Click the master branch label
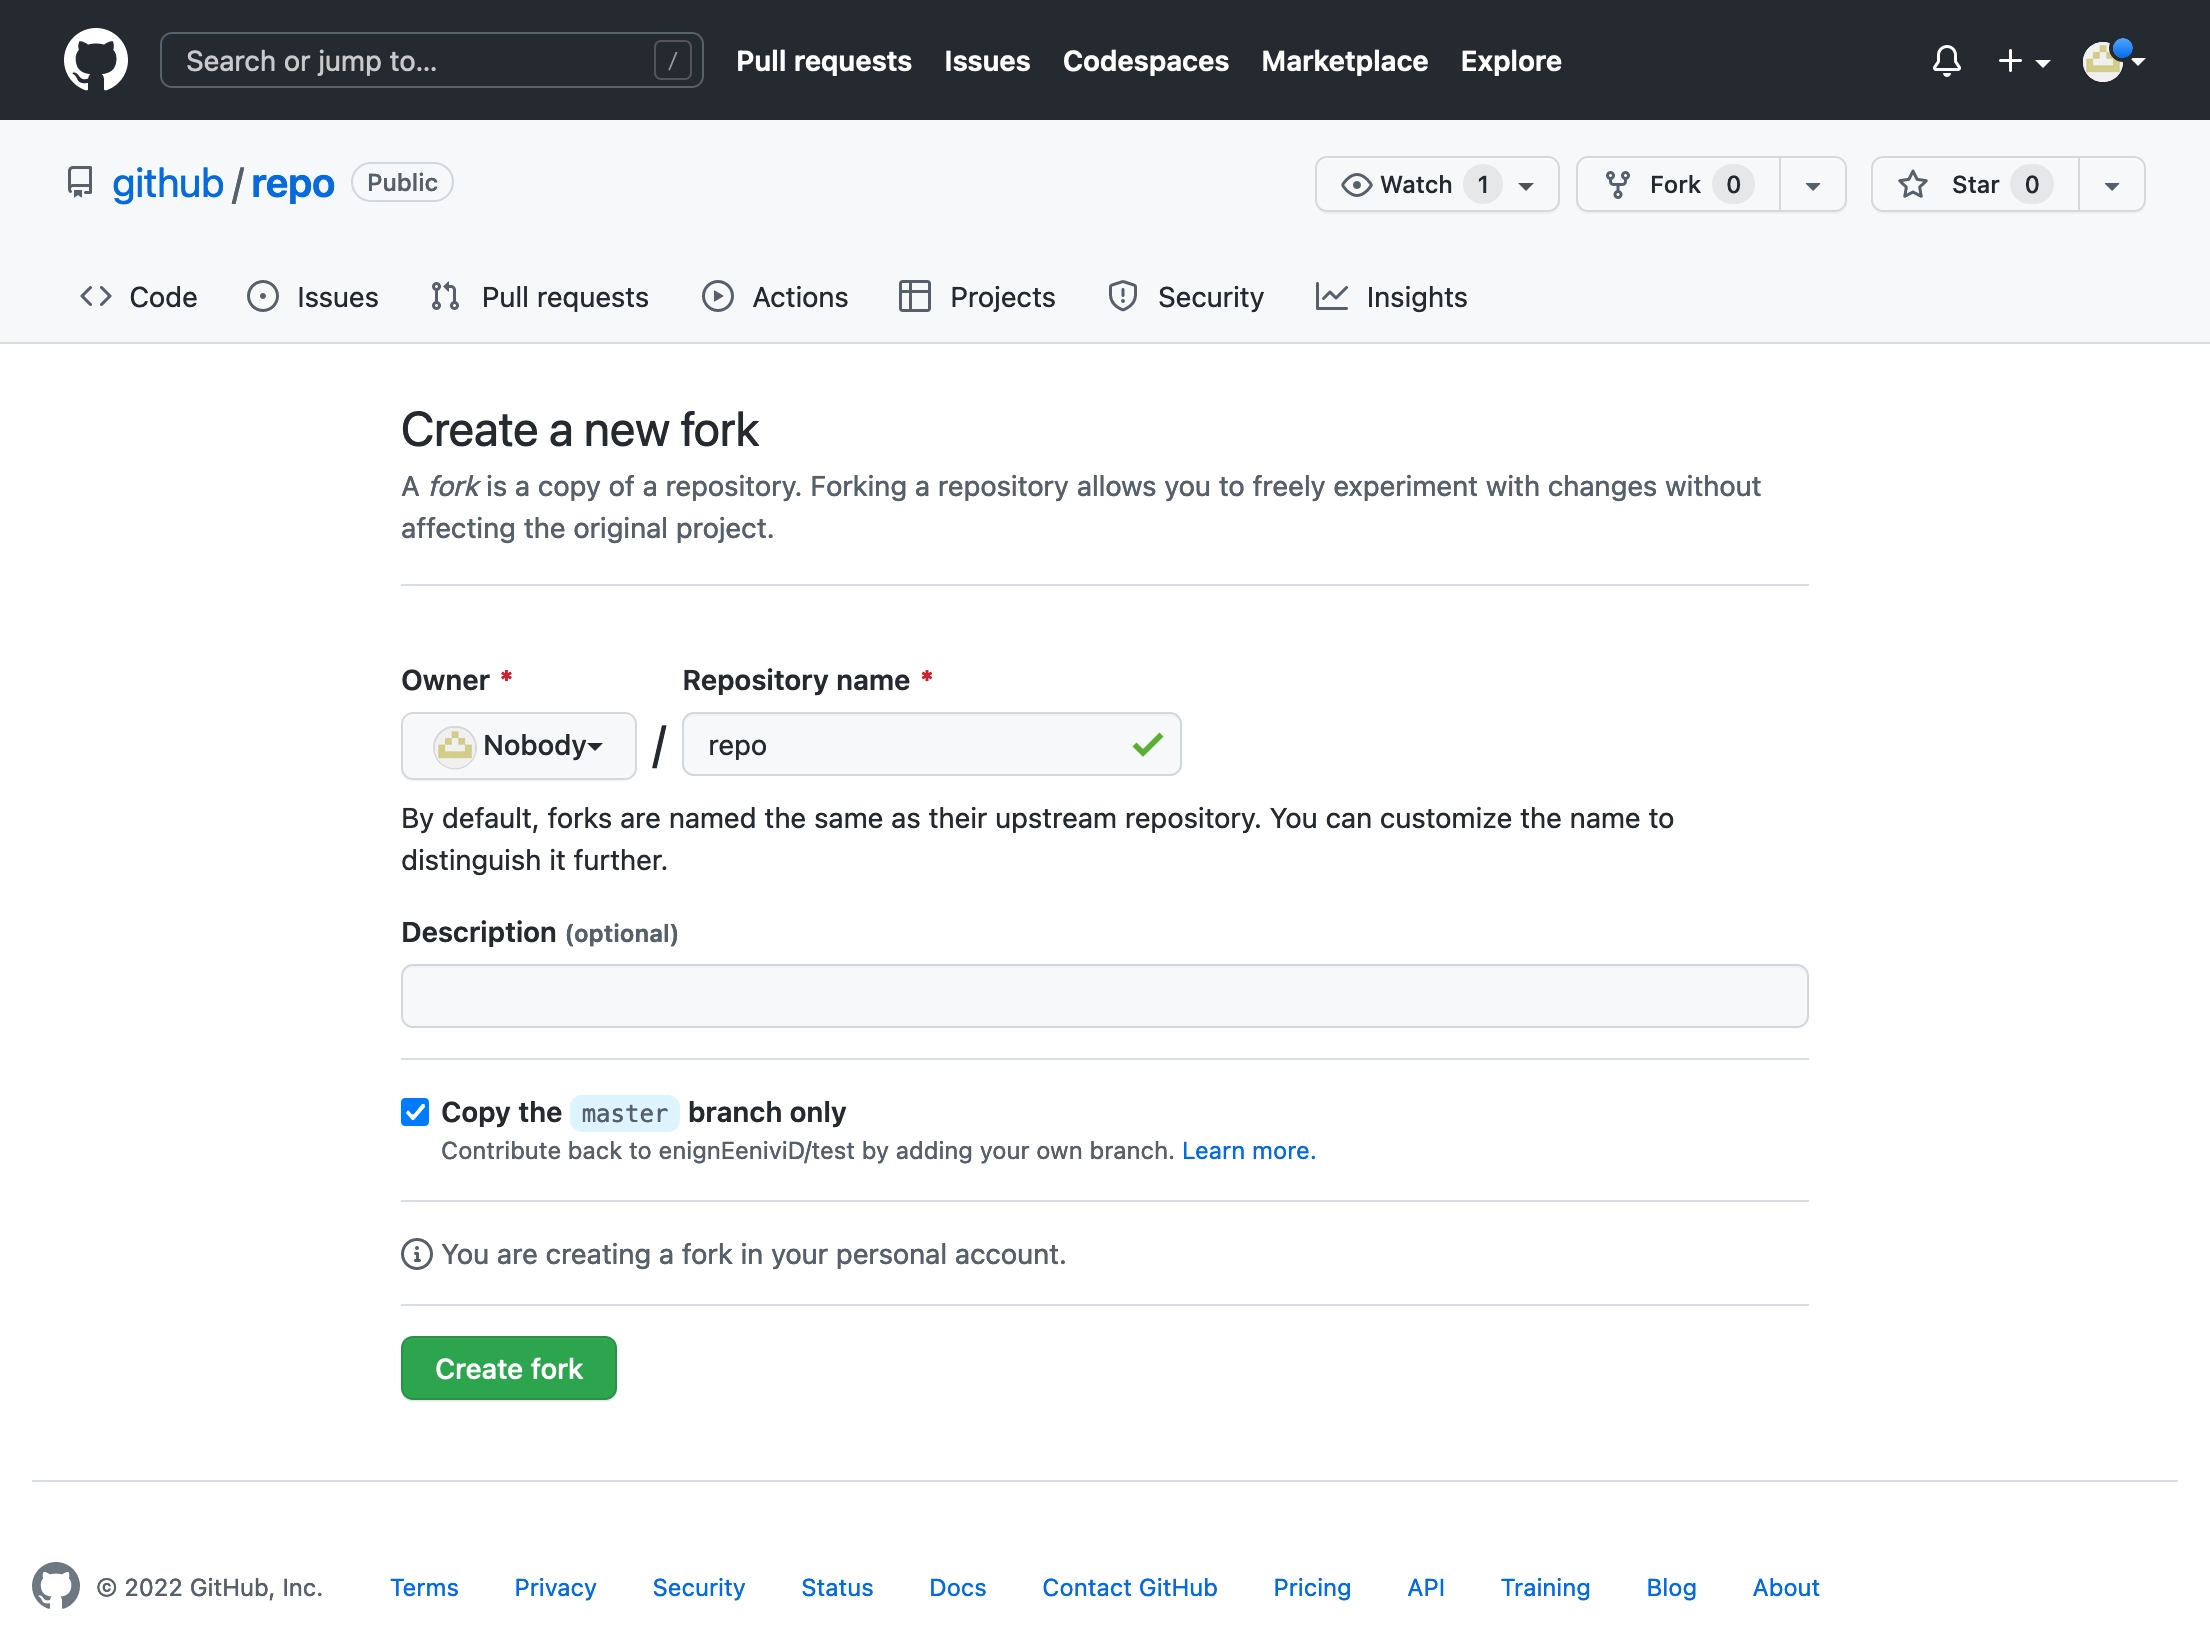This screenshot has height=1652, width=2210. [x=624, y=1113]
